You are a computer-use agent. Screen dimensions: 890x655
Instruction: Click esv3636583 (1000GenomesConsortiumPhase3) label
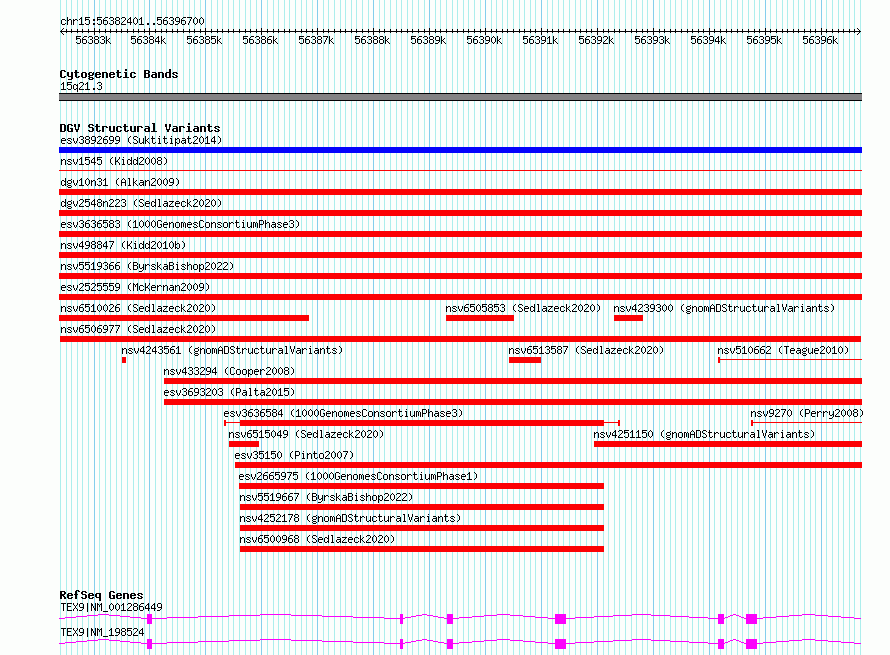click(180, 224)
